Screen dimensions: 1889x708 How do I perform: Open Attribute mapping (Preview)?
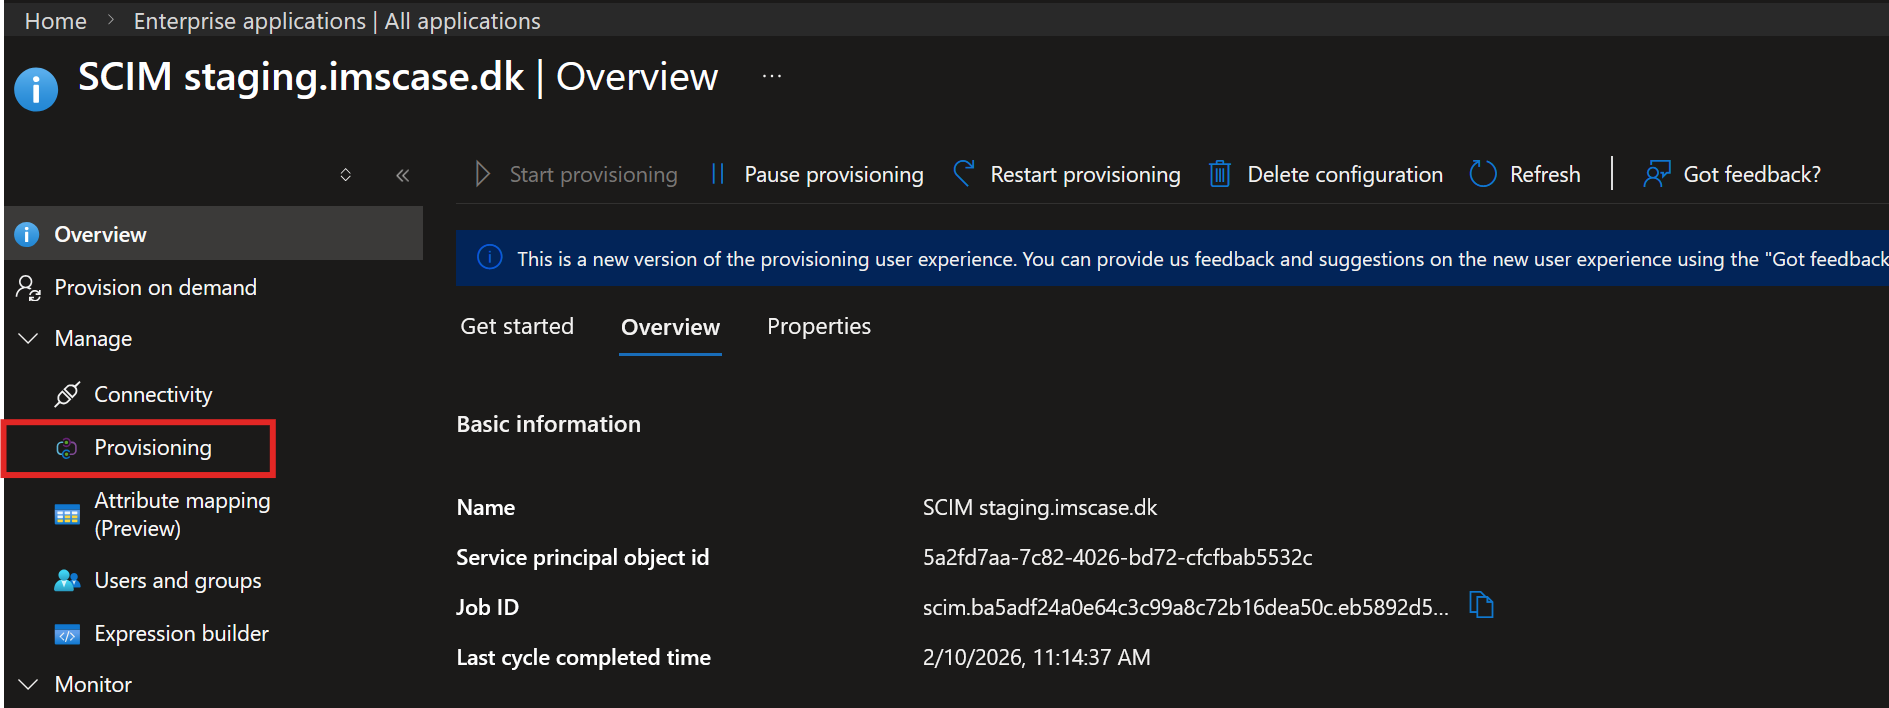tap(182, 514)
